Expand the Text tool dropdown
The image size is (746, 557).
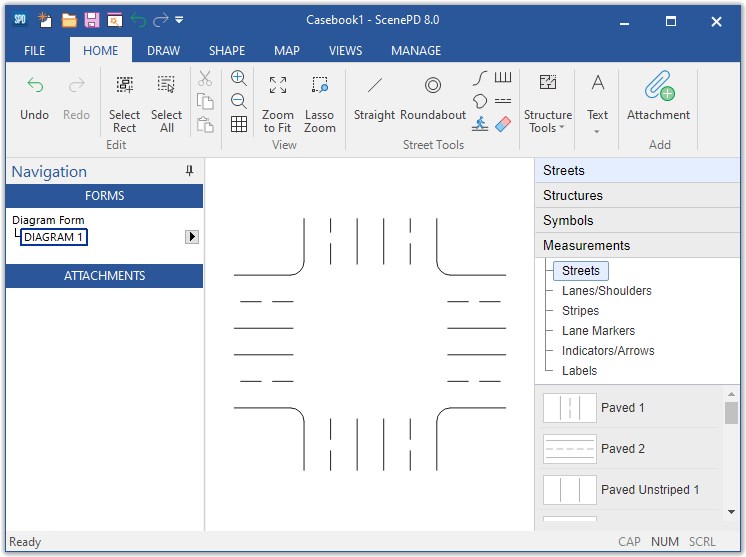[597, 131]
